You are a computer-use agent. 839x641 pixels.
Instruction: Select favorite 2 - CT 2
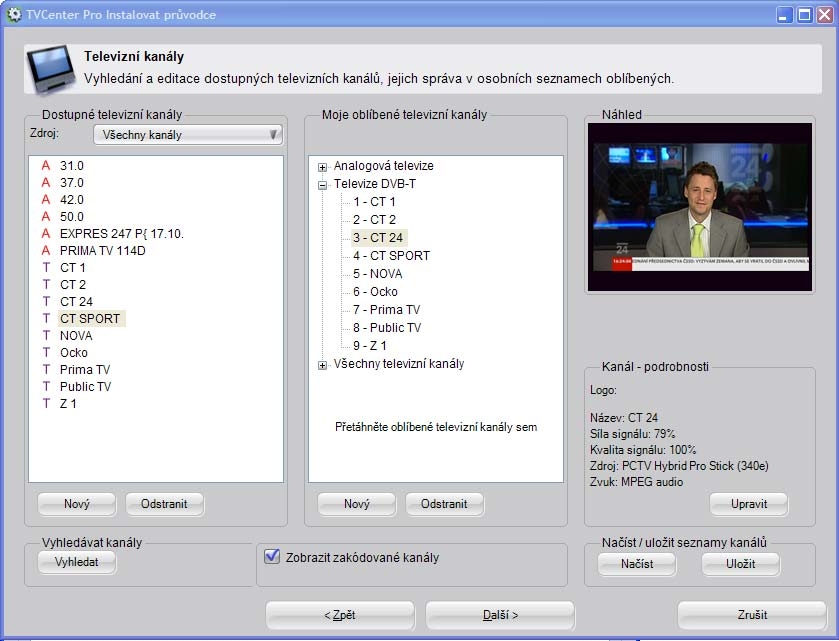374,220
